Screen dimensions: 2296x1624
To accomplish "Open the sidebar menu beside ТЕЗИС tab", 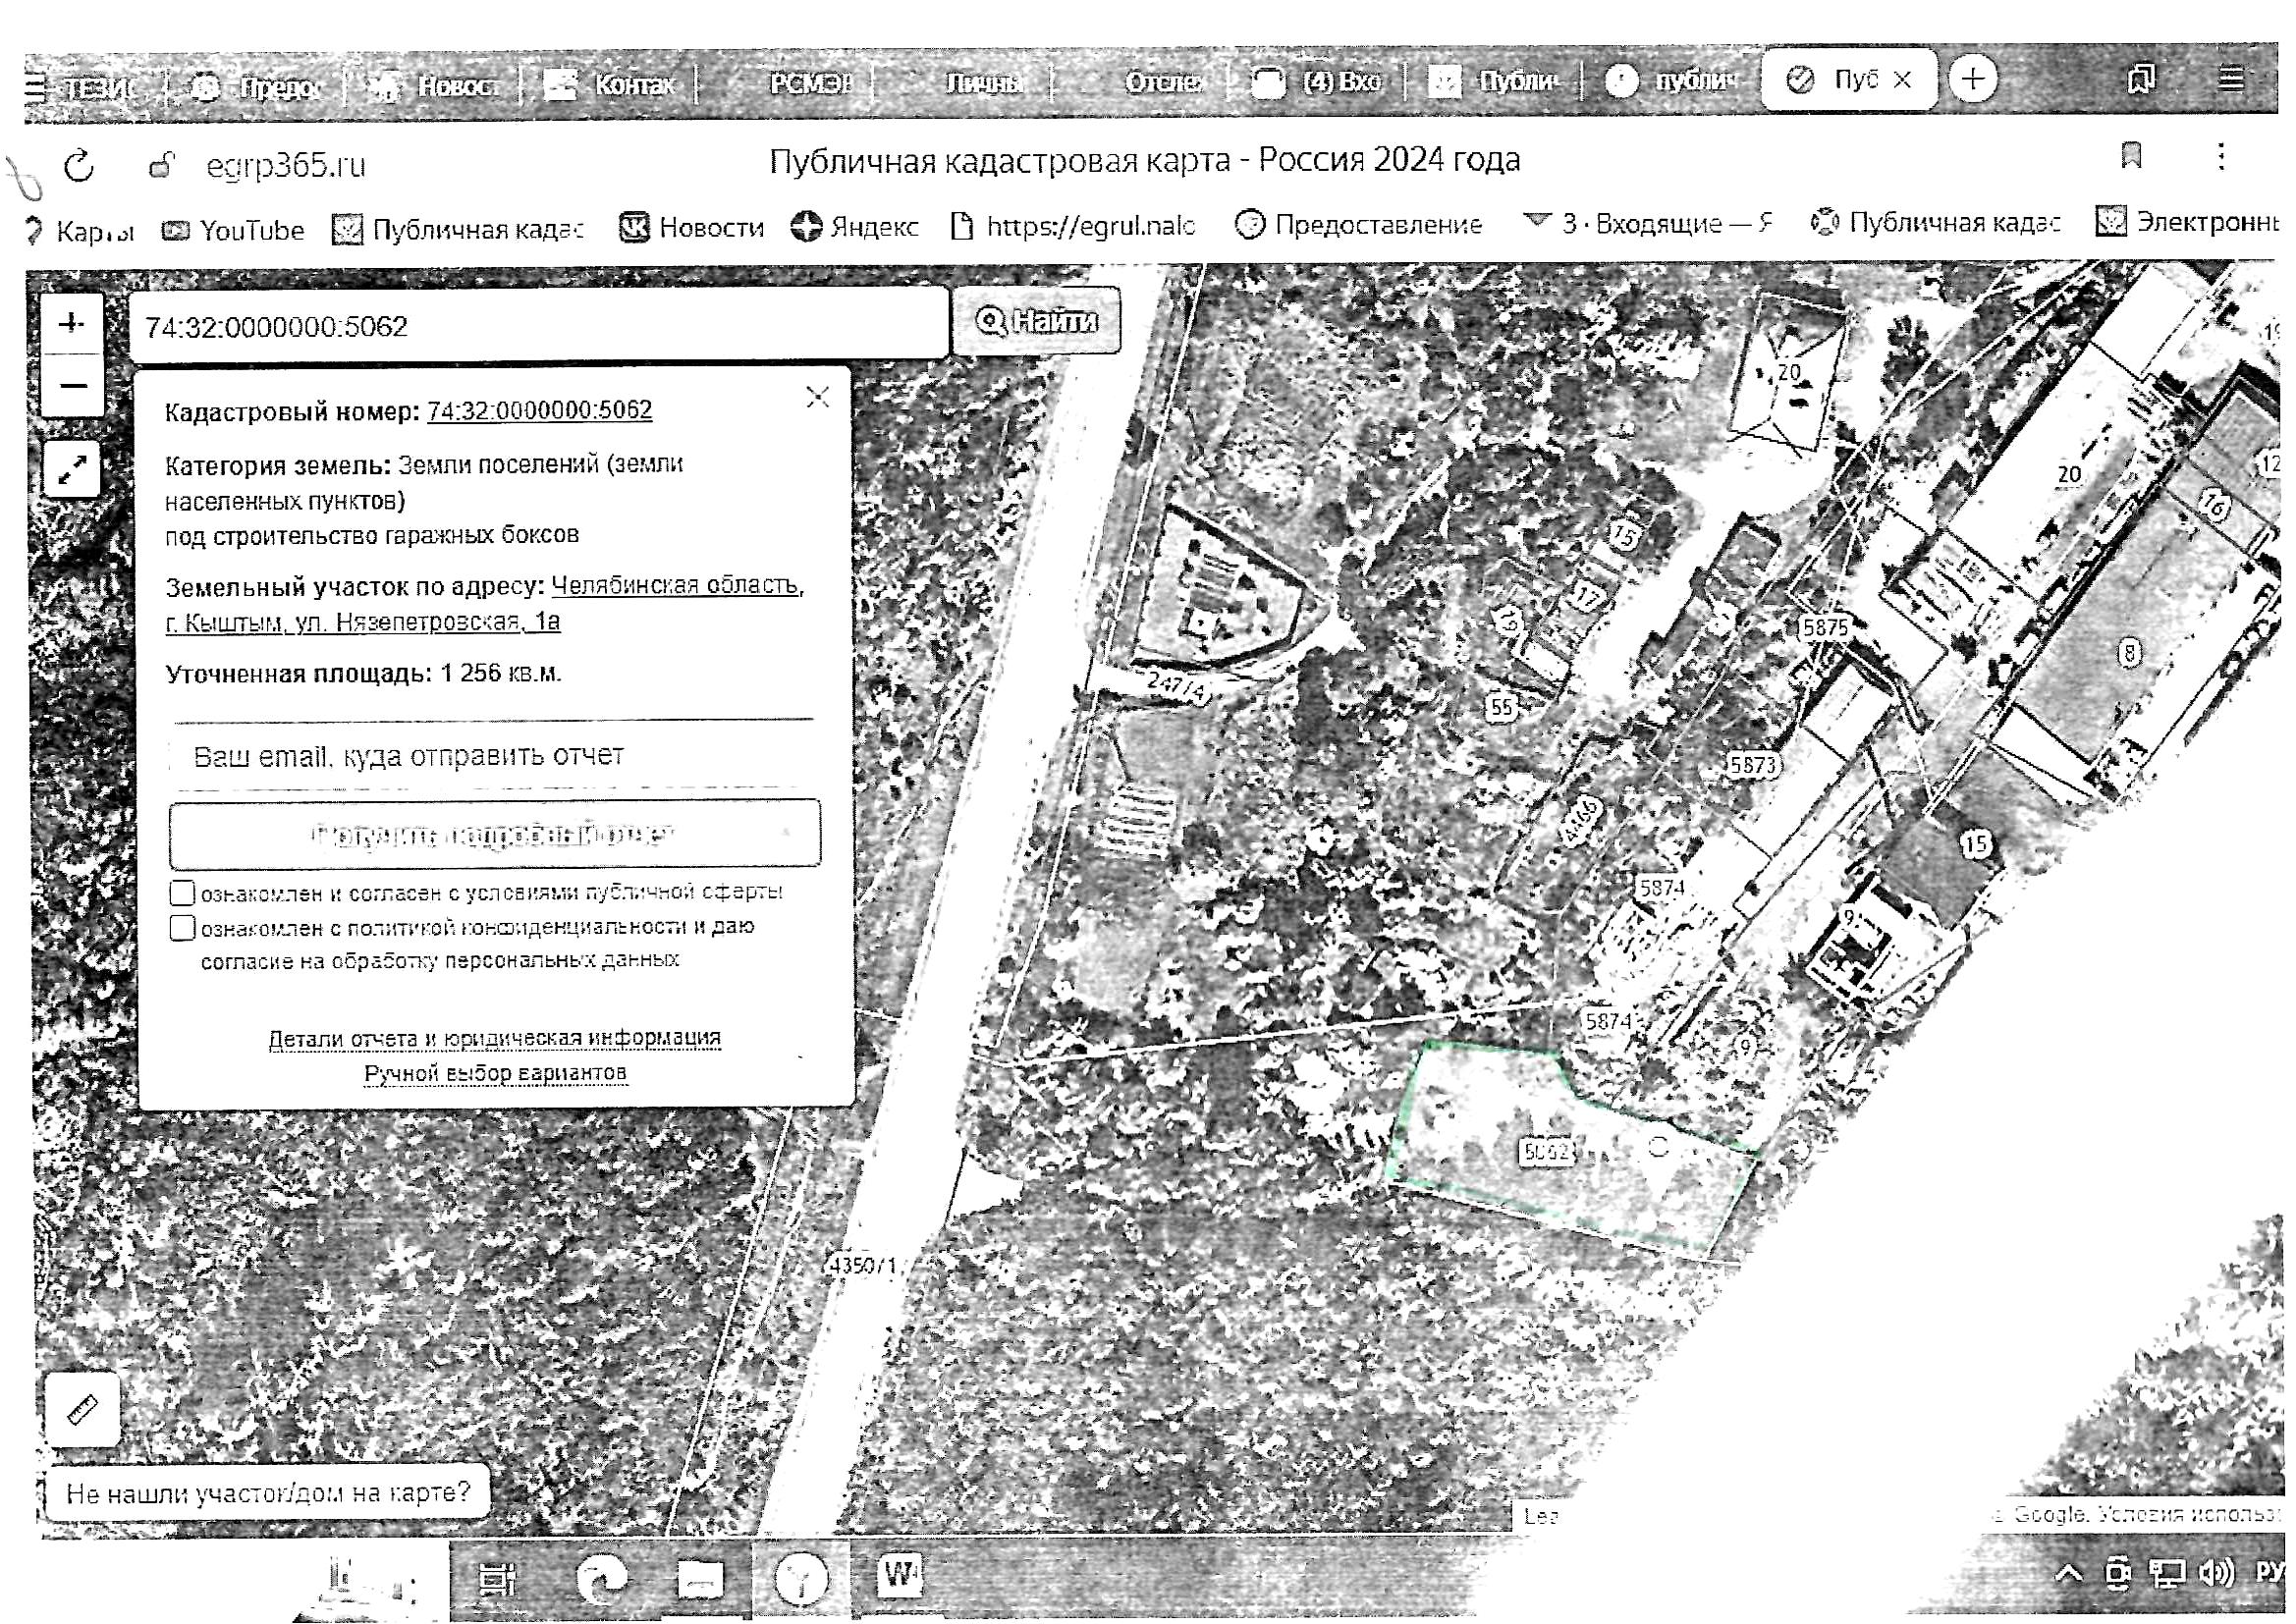I will (x=36, y=88).
